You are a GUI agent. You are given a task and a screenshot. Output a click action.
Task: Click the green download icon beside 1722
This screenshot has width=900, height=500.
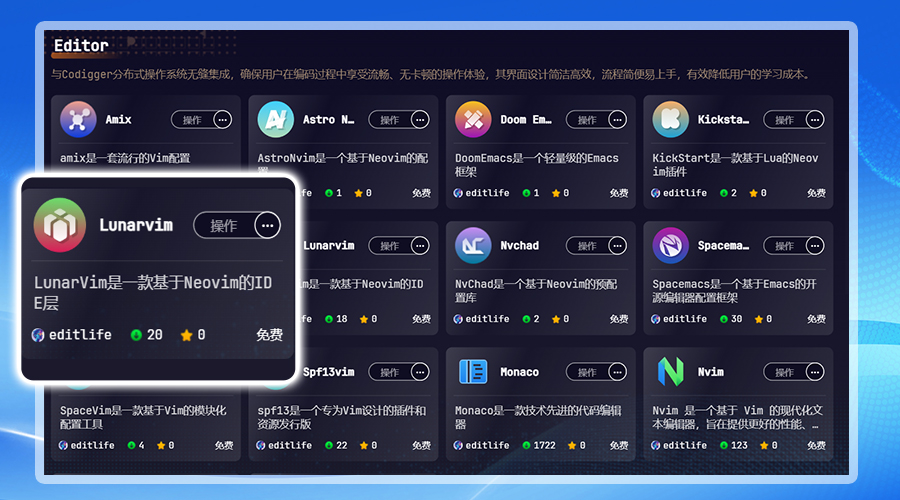[526, 445]
